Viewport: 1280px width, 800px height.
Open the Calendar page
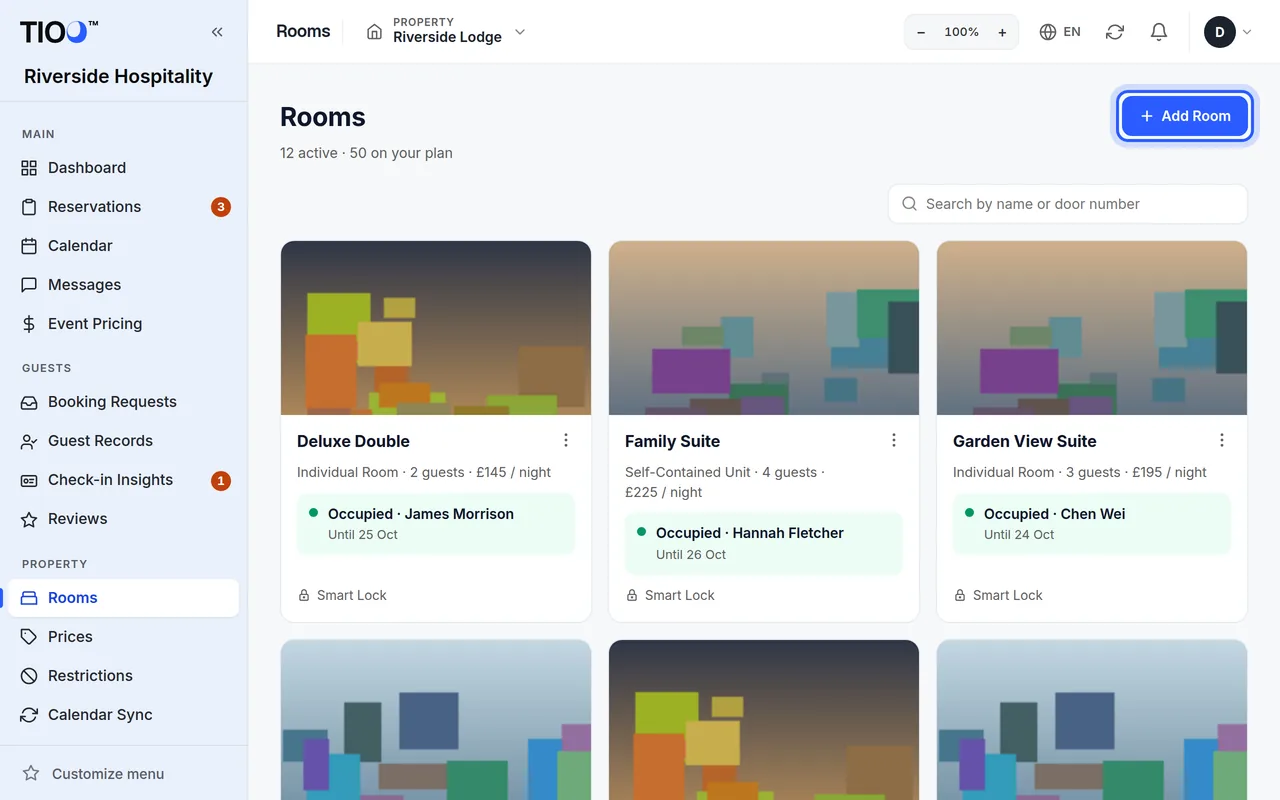[123, 246]
